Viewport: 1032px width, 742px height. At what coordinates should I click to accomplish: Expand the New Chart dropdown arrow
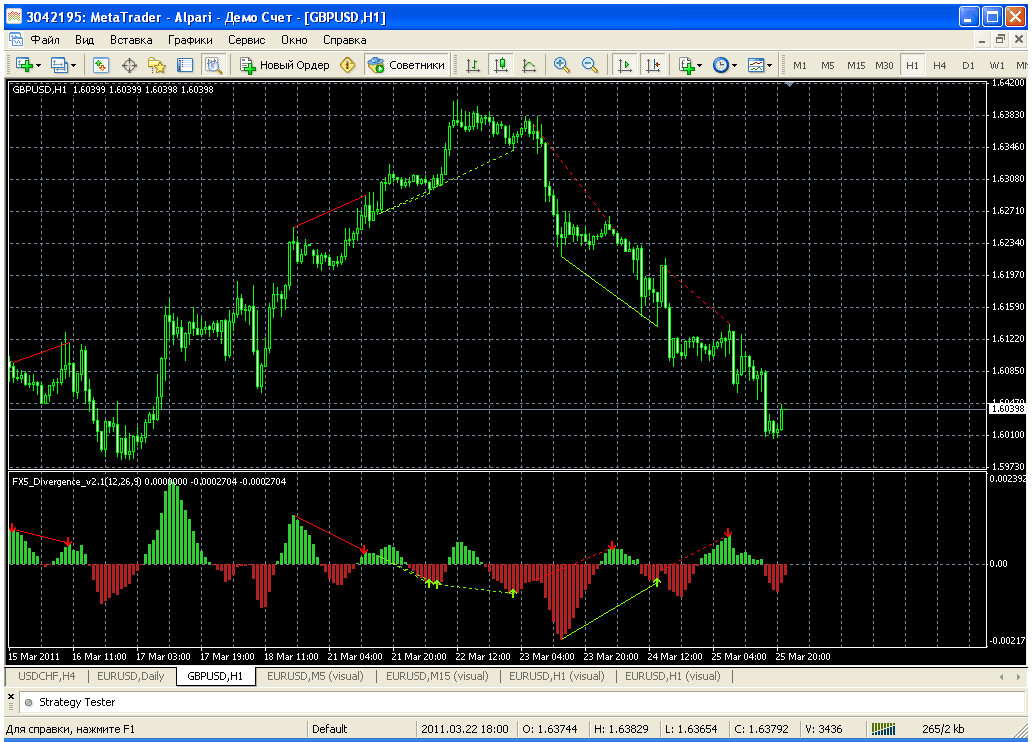coord(38,66)
